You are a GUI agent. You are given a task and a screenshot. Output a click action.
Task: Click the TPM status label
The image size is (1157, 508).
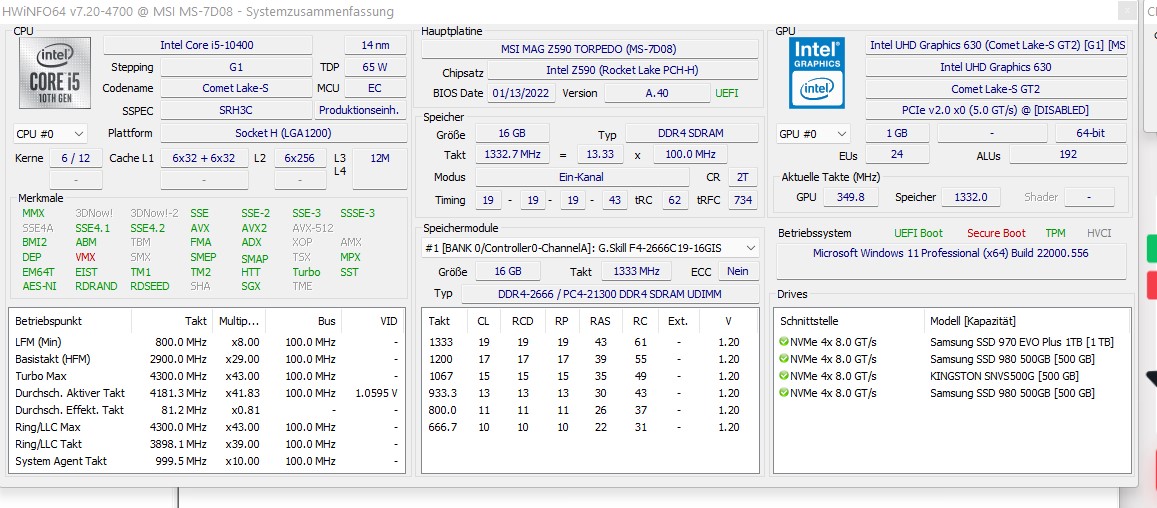[x=1055, y=233]
